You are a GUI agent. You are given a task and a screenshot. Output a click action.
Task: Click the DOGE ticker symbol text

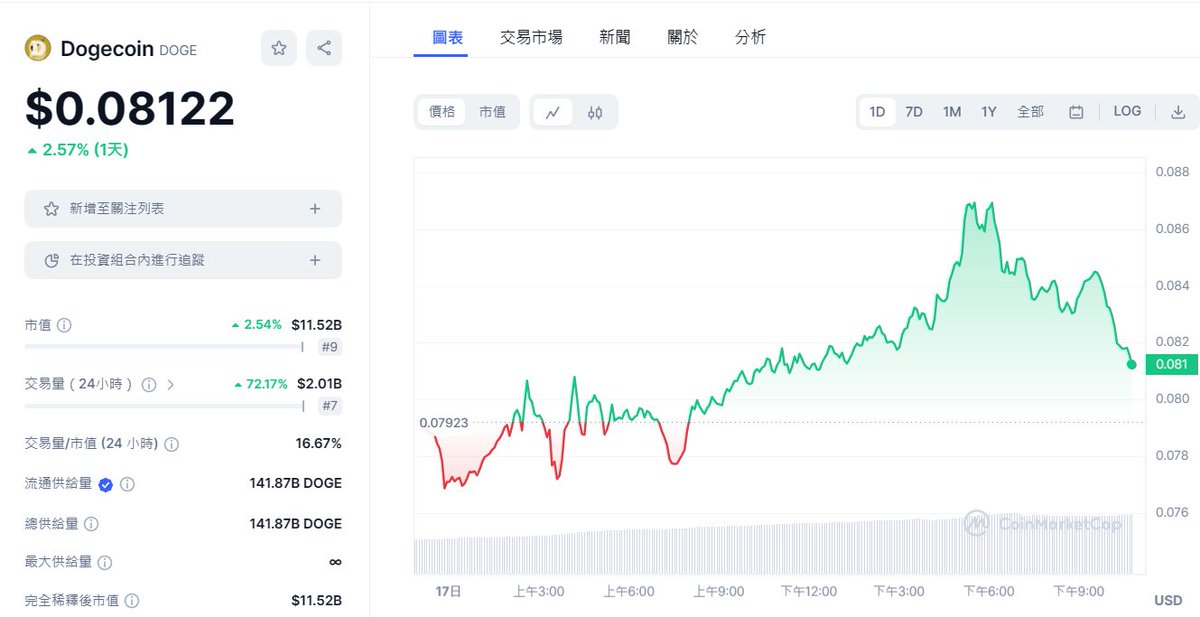pos(178,50)
